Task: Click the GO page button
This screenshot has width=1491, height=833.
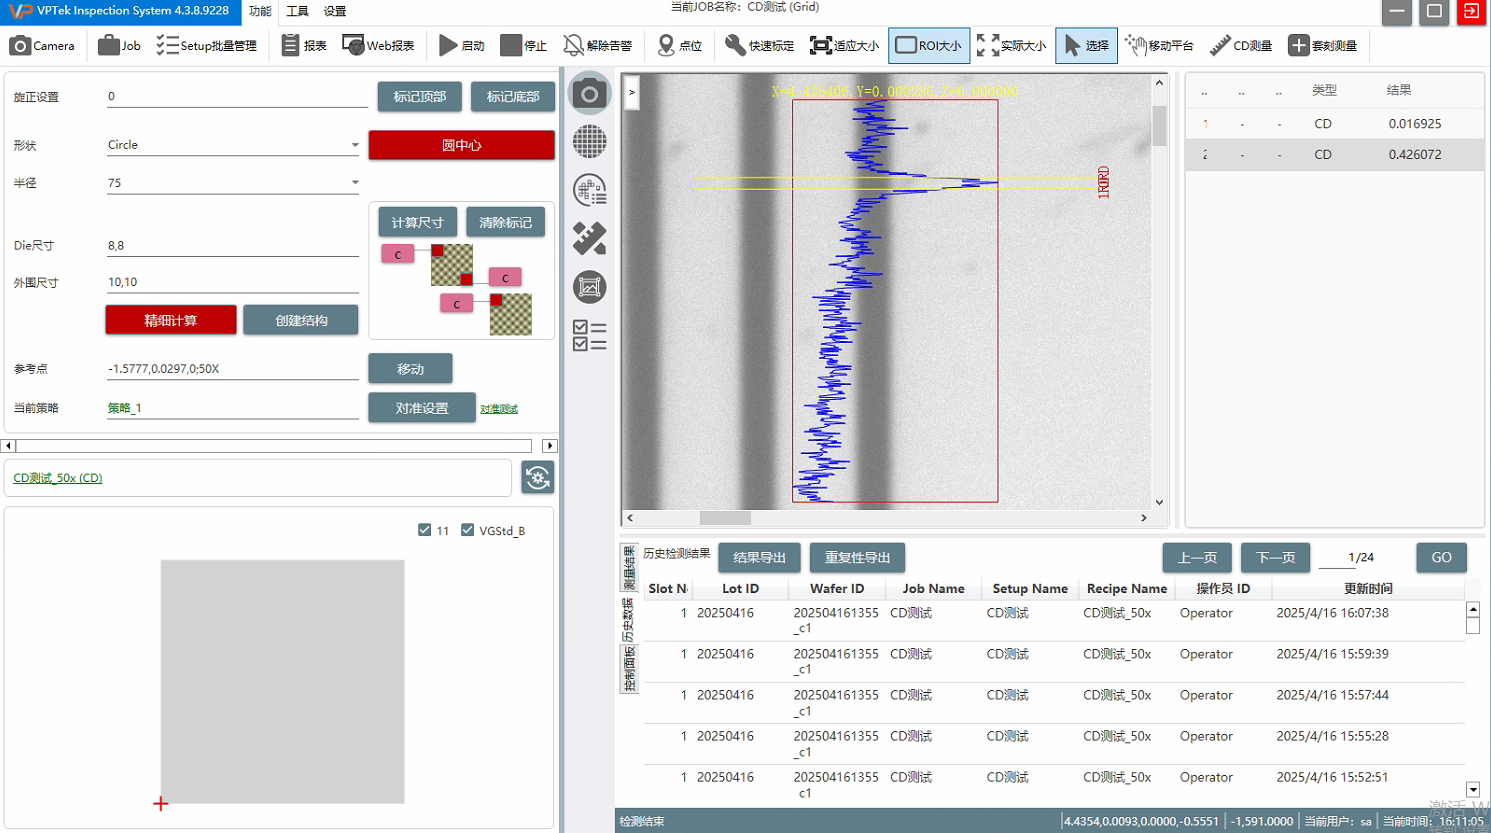Action: 1441,558
